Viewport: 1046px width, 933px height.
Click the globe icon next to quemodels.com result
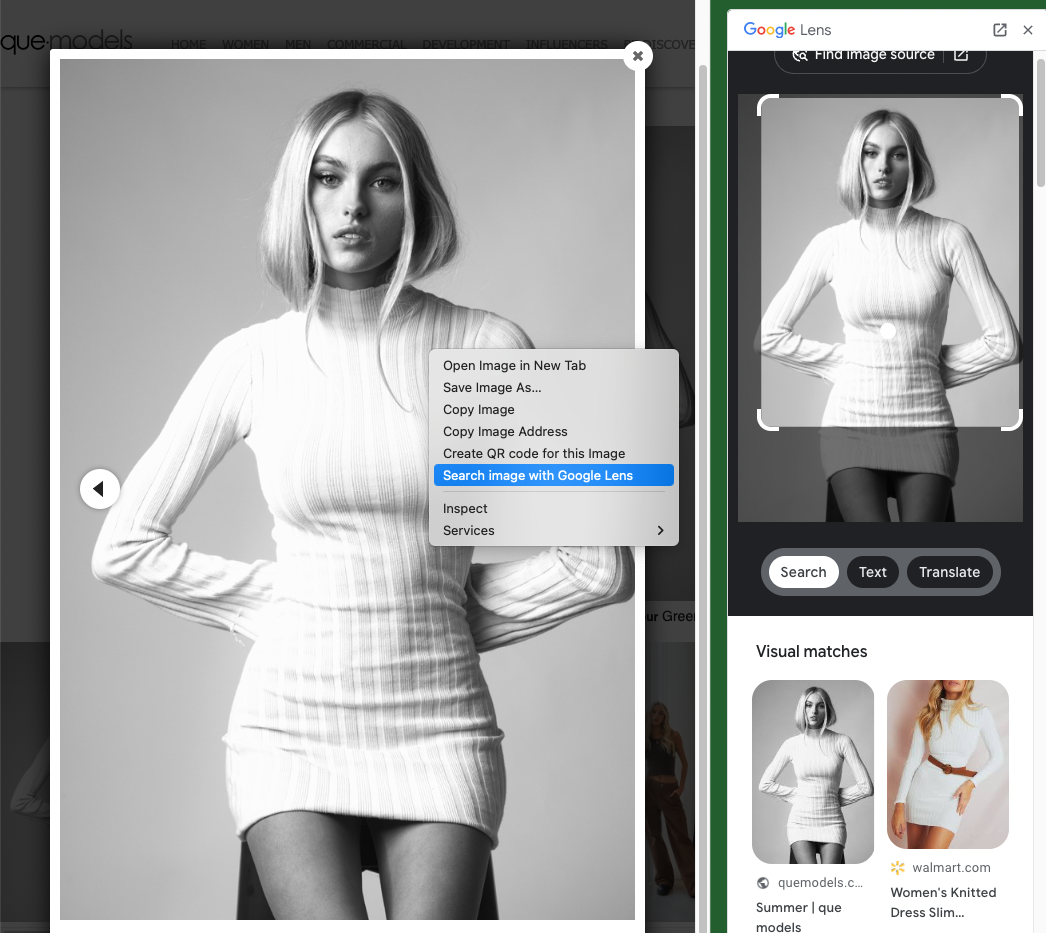[x=763, y=882]
